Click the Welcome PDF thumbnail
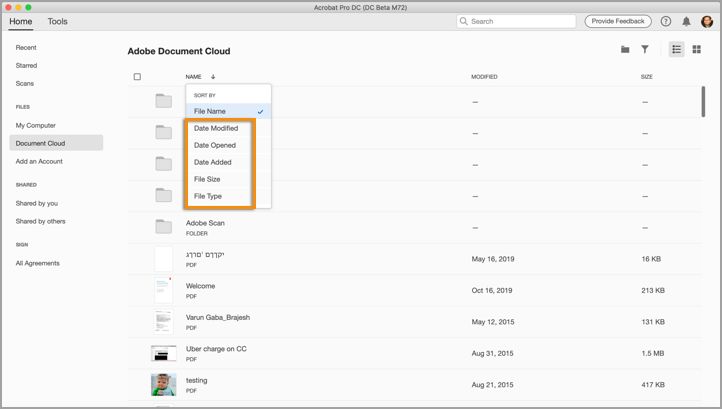Viewport: 722px width, 409px height. [x=163, y=290]
